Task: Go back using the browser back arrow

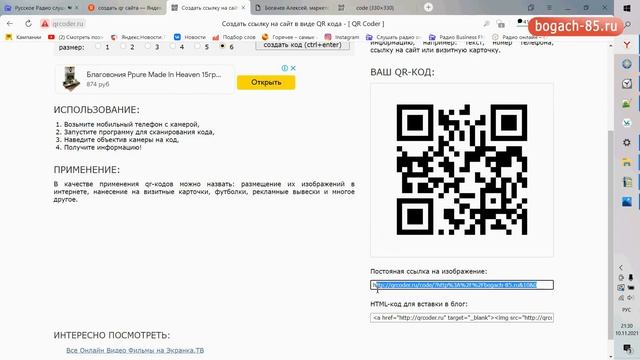Action: [x=10, y=24]
